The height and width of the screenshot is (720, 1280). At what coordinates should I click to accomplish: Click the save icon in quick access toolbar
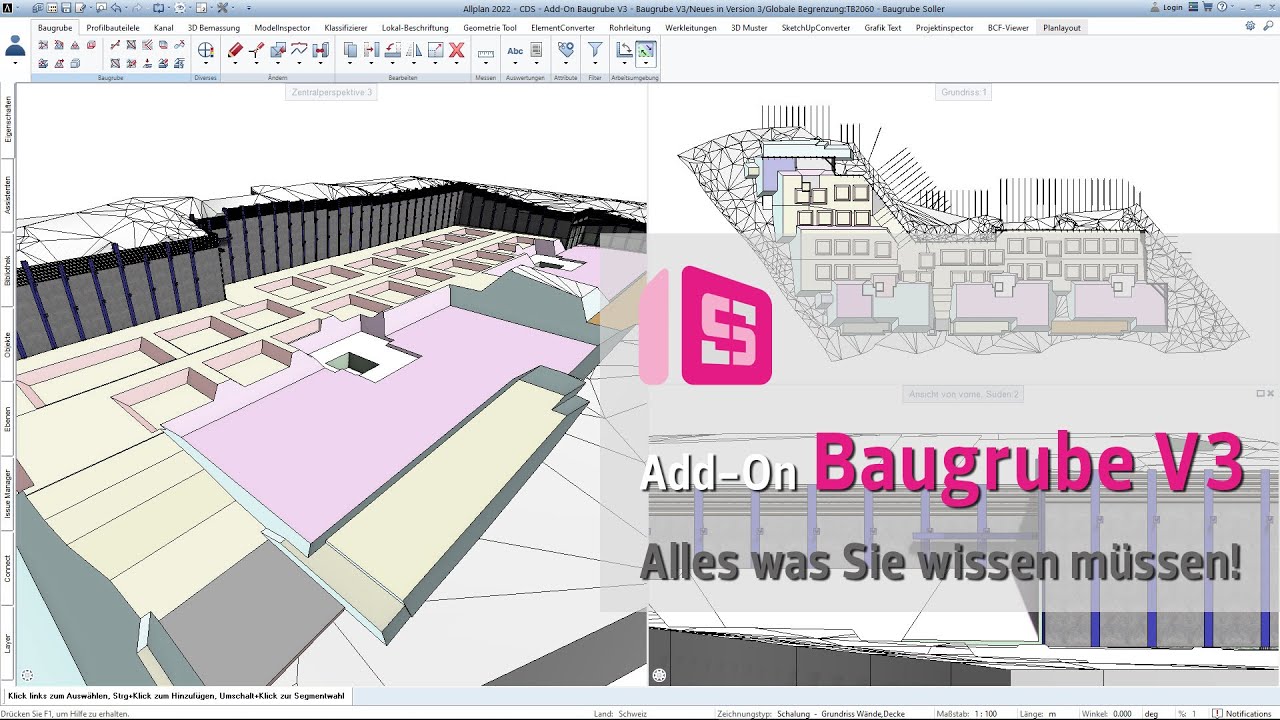point(66,7)
